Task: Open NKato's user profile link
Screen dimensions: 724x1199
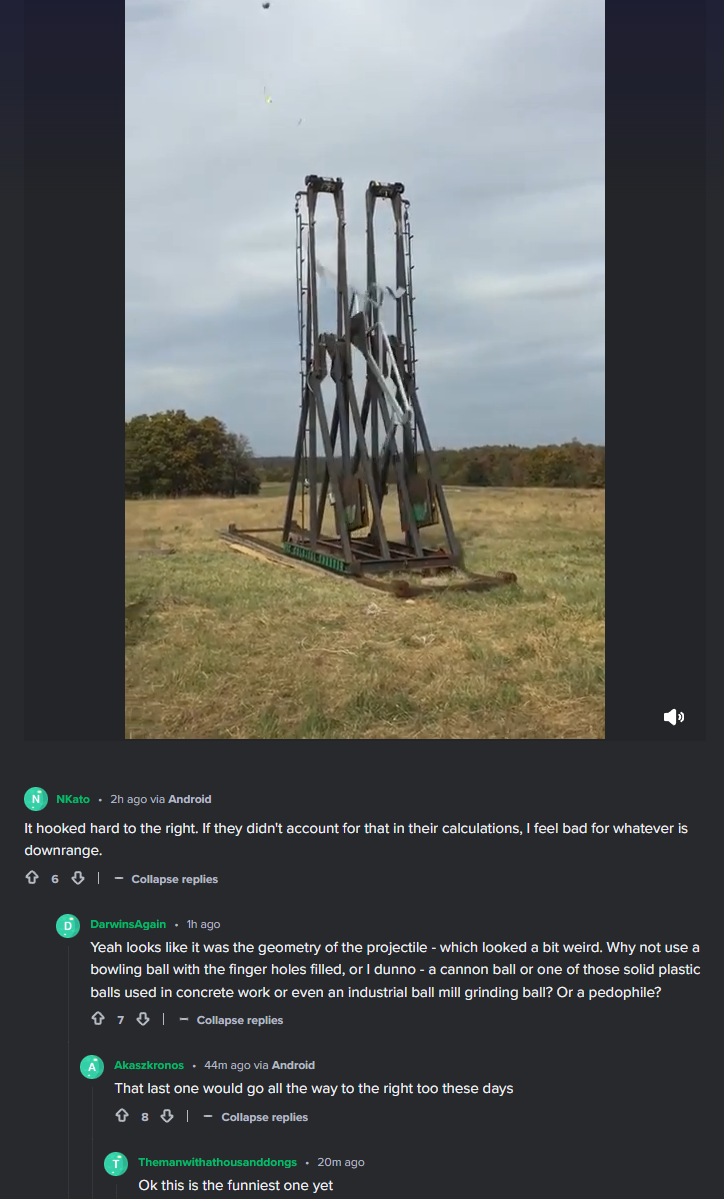Action: point(73,799)
